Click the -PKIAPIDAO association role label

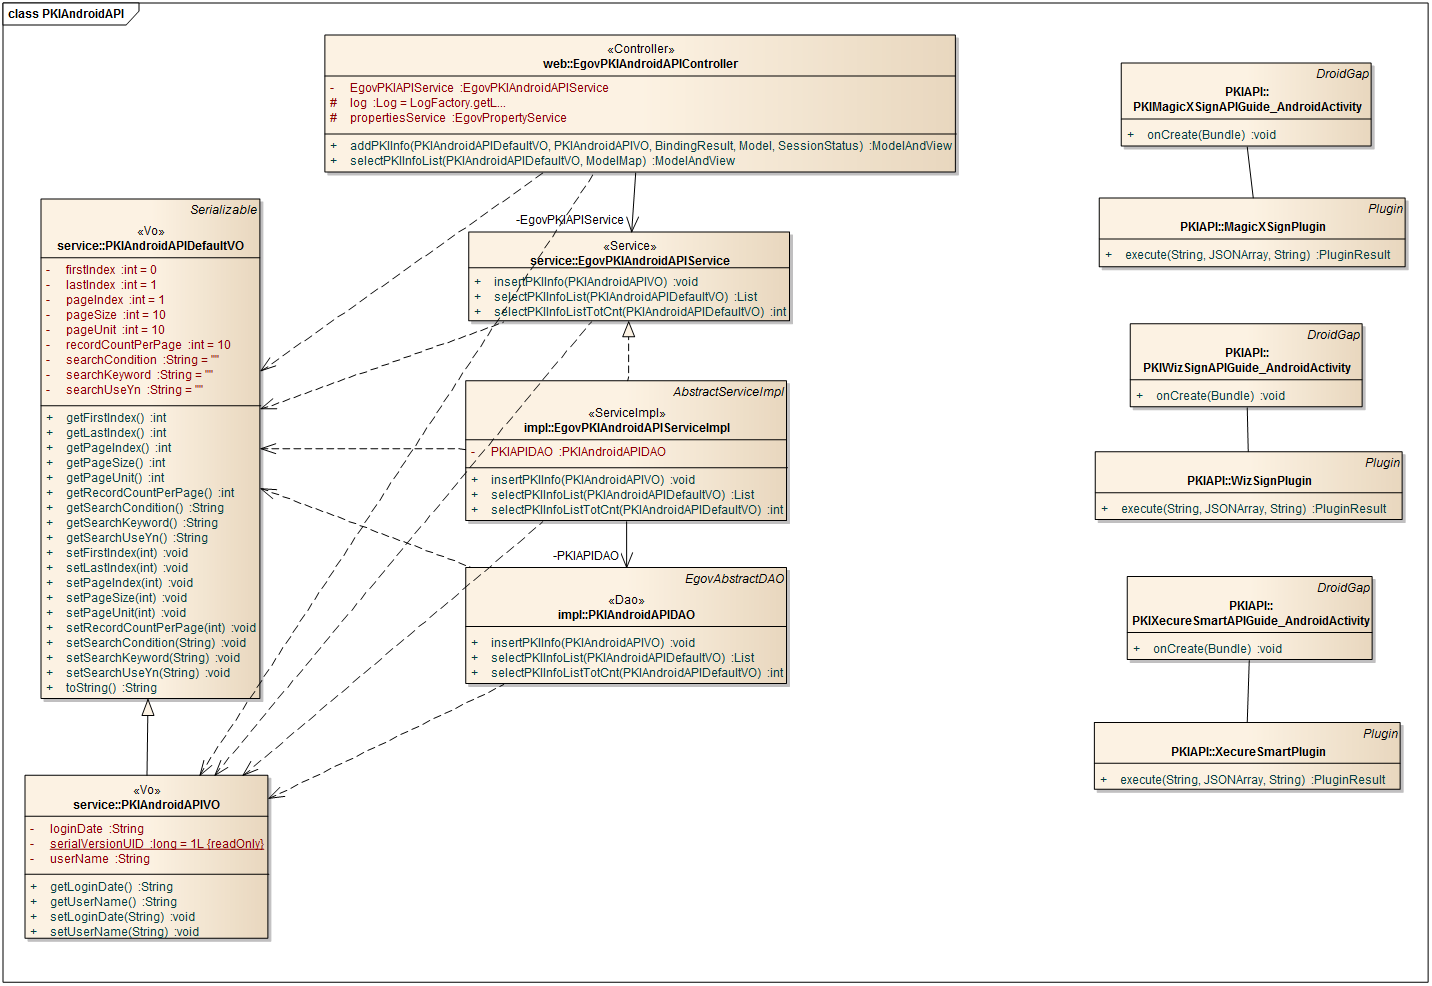click(x=586, y=556)
